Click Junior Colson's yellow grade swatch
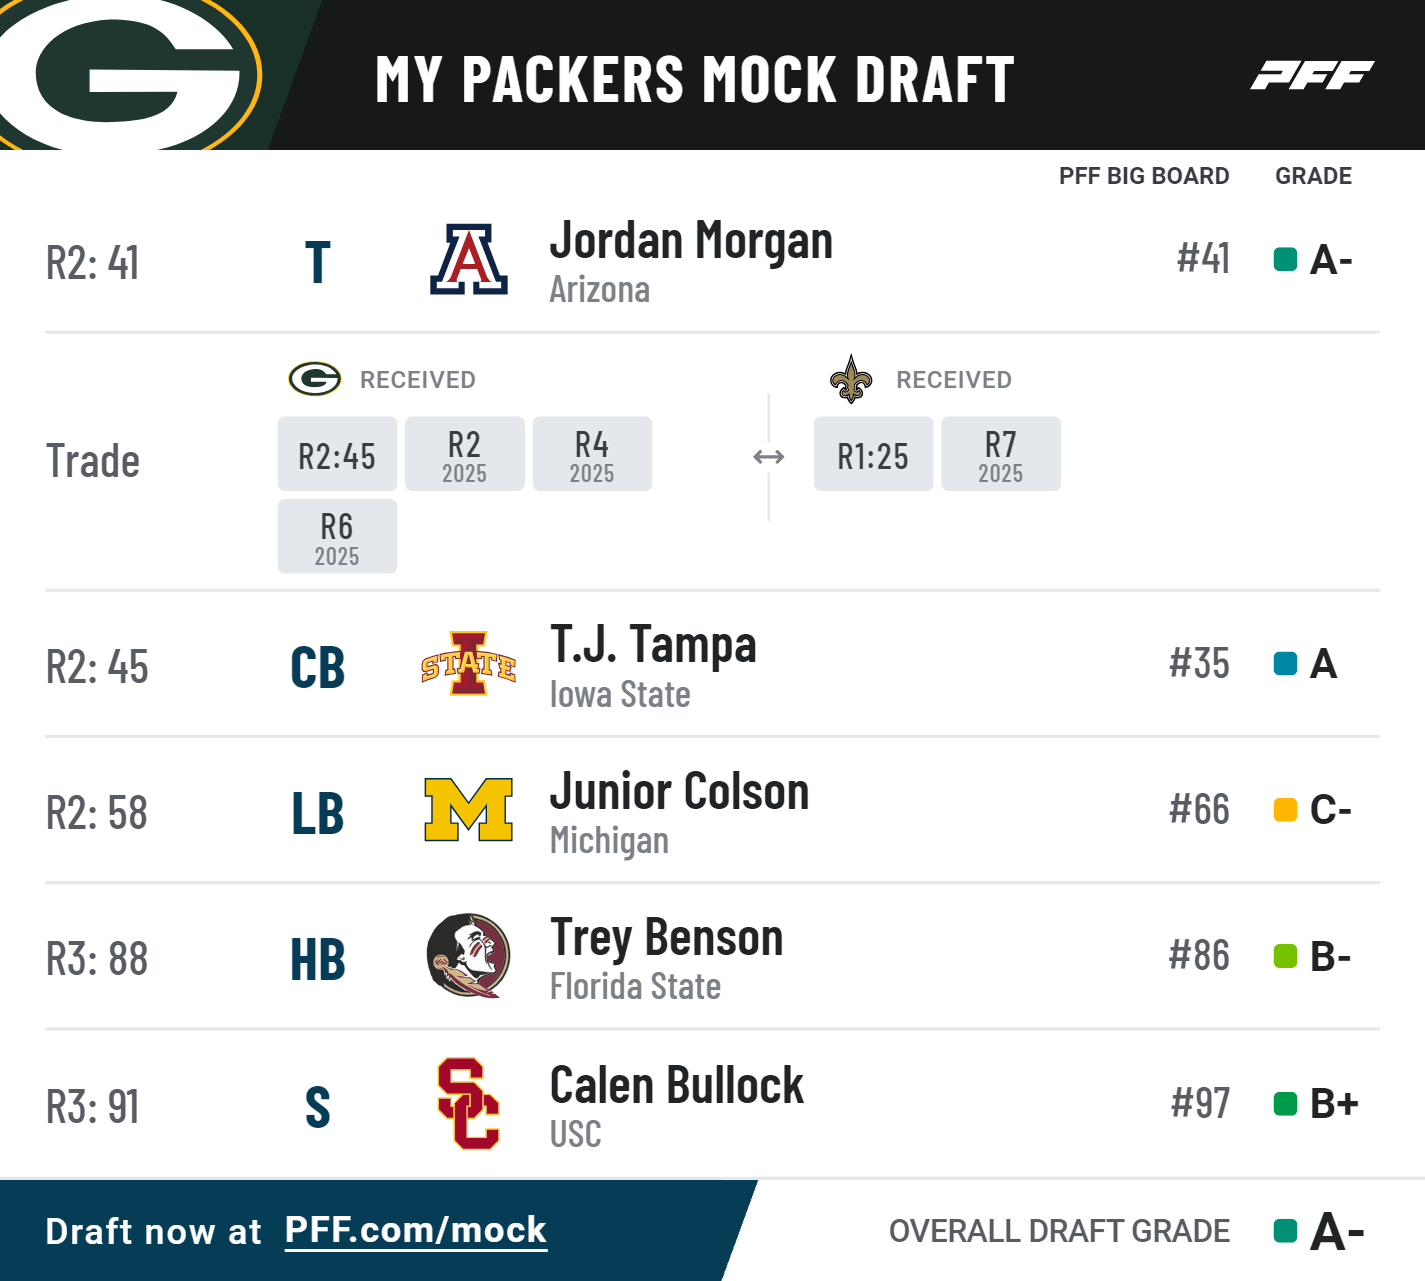The height and width of the screenshot is (1281, 1425). pyautogui.click(x=1285, y=810)
